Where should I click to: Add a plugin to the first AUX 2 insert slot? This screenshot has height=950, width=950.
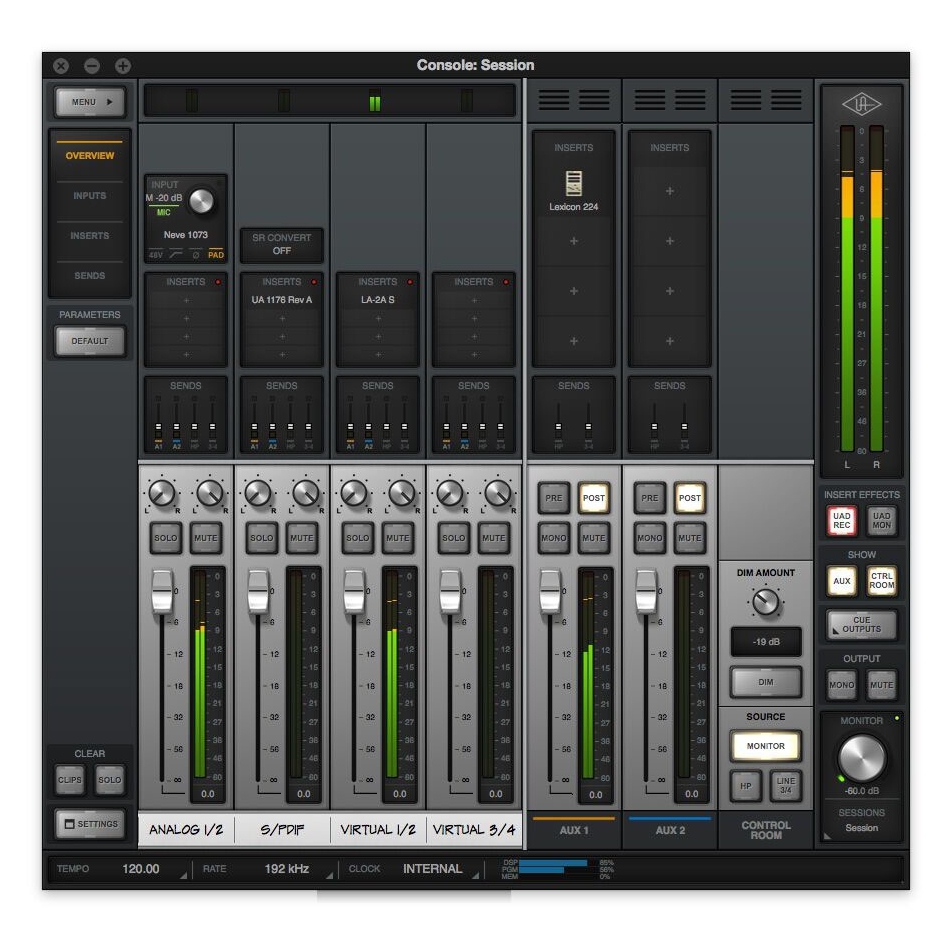click(x=669, y=191)
